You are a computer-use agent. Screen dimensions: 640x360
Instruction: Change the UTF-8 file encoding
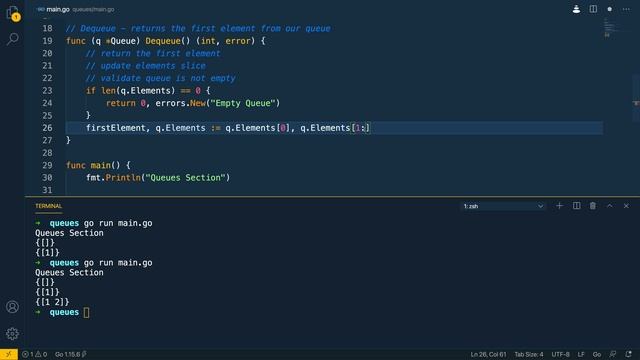point(560,354)
